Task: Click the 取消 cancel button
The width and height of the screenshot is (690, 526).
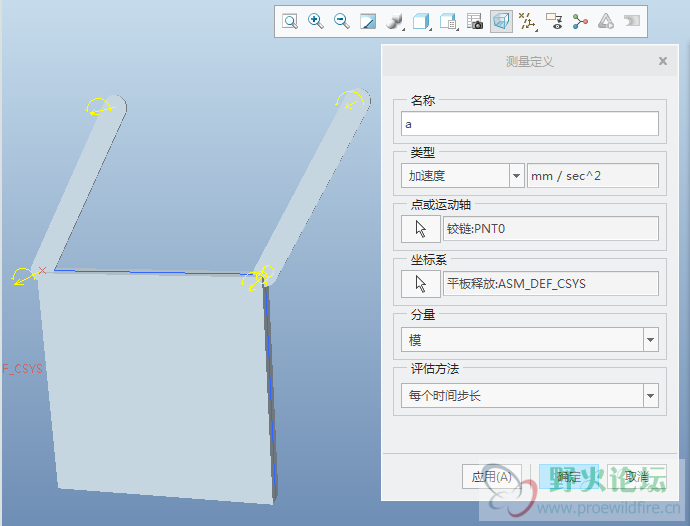Action: (x=637, y=477)
